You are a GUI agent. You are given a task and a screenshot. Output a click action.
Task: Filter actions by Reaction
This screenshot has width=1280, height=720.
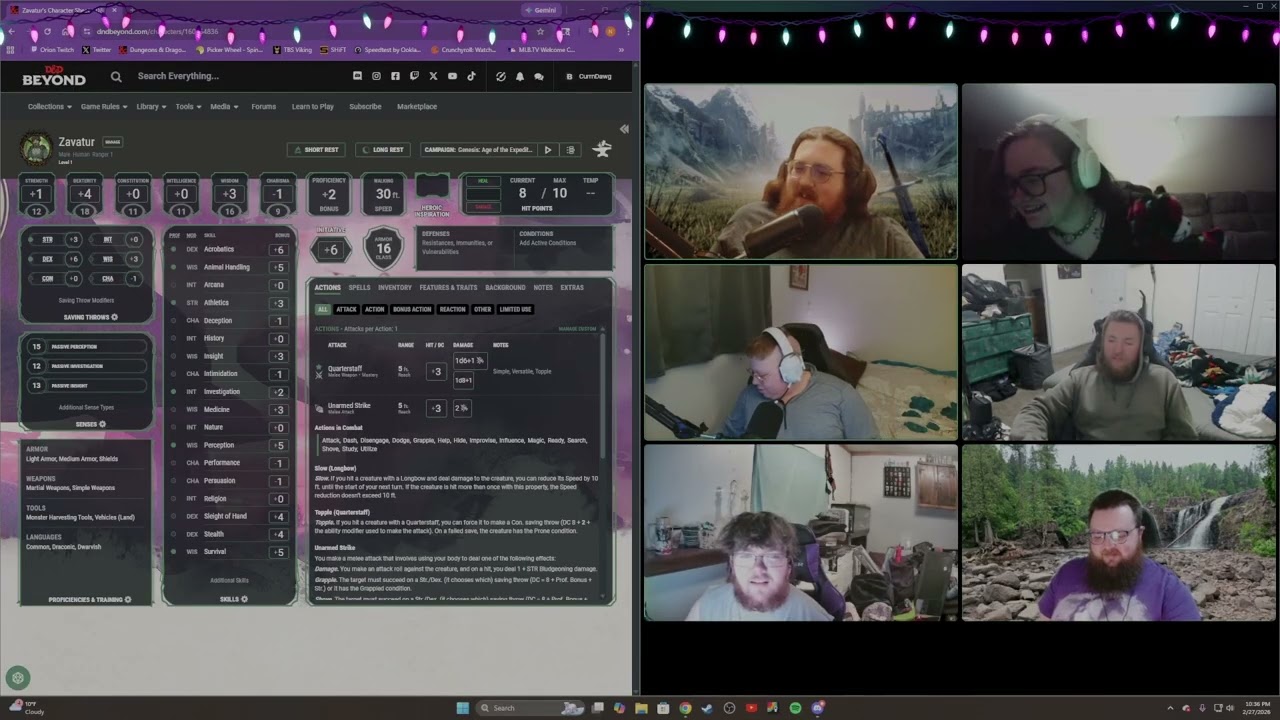[x=453, y=310]
